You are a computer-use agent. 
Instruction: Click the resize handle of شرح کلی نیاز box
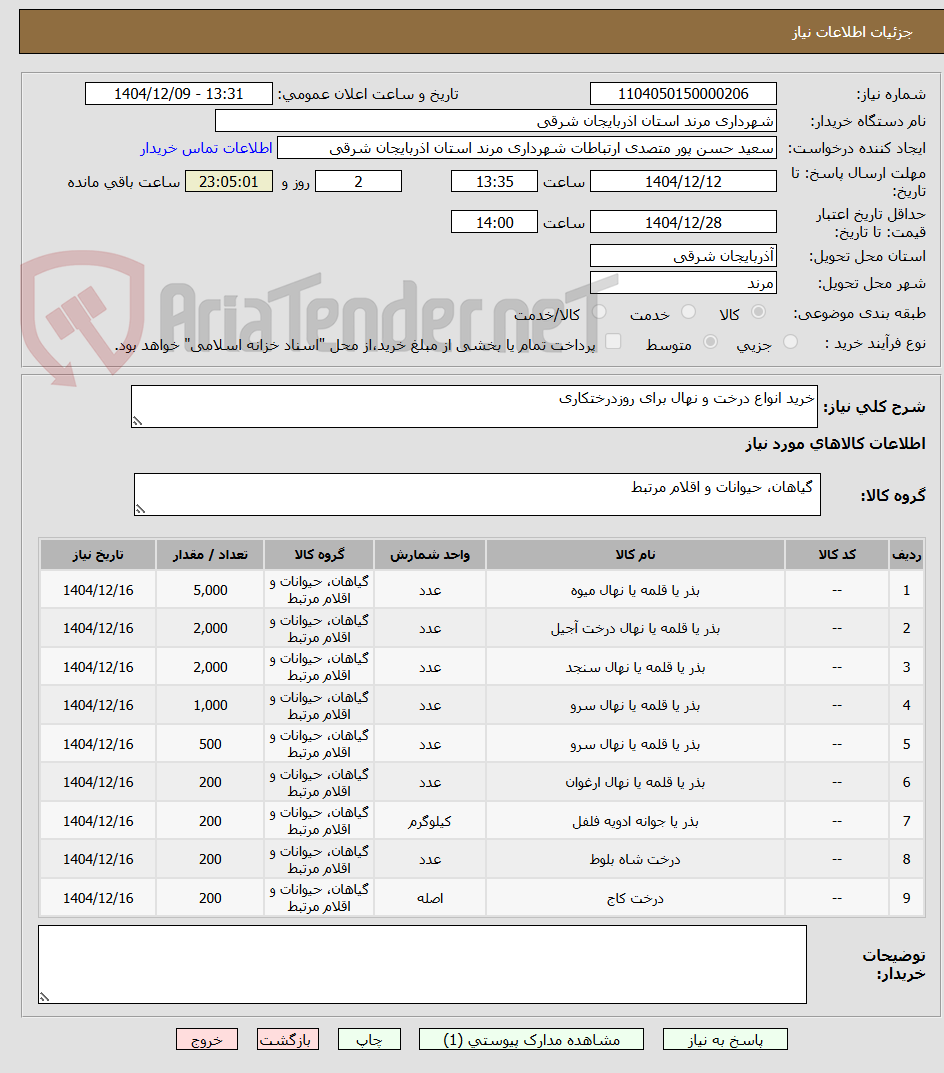click(138, 422)
